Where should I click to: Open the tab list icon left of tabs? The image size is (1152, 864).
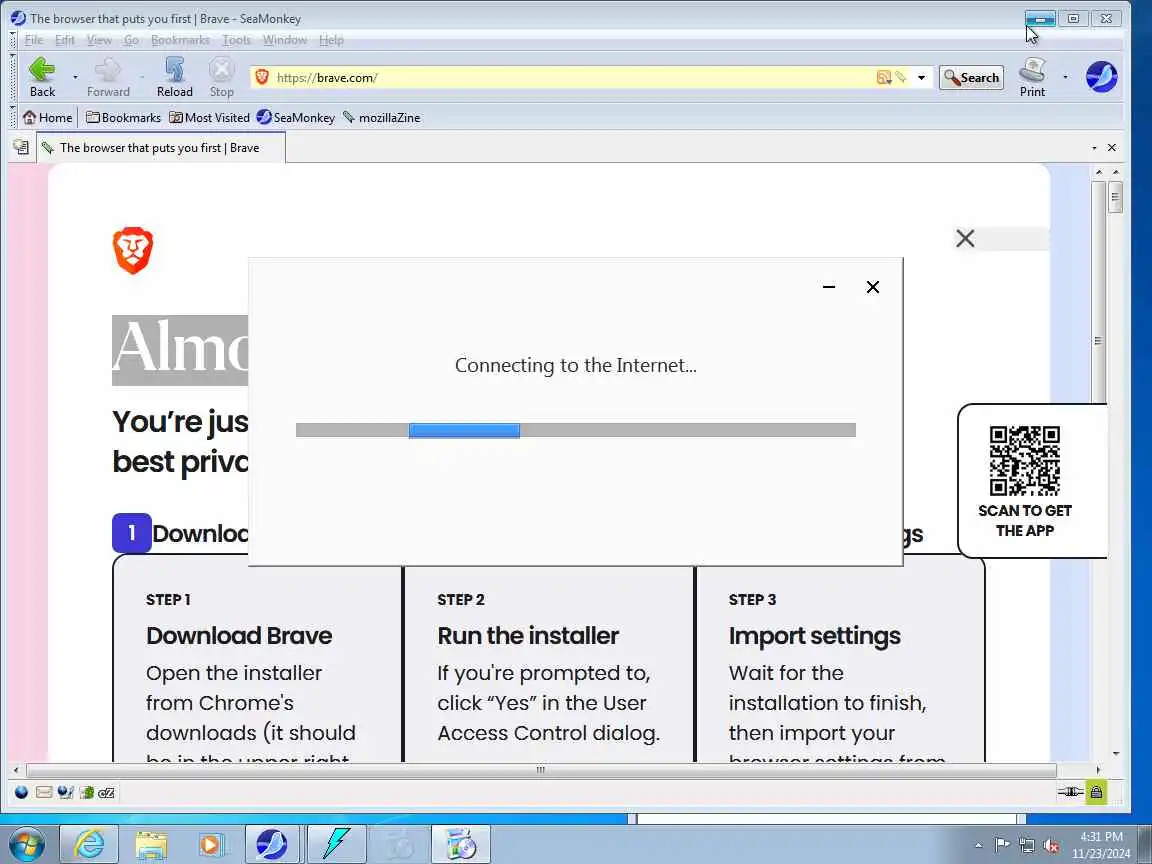coord(21,148)
